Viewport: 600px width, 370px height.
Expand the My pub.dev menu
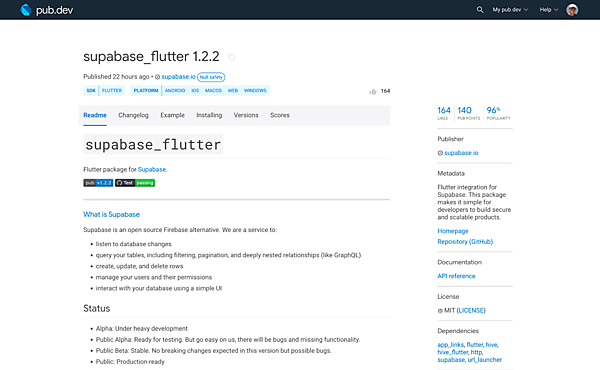[x=510, y=10]
